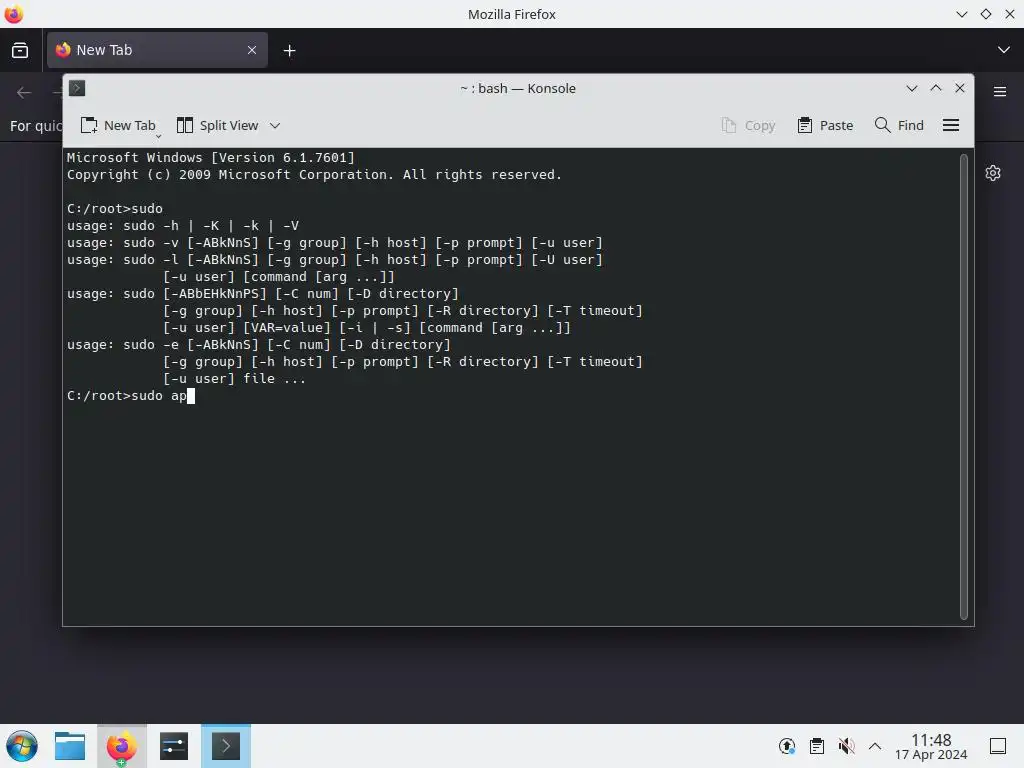Close the Firefox New Tab tab
Image resolution: width=1024 pixels, height=768 pixels.
coord(252,50)
